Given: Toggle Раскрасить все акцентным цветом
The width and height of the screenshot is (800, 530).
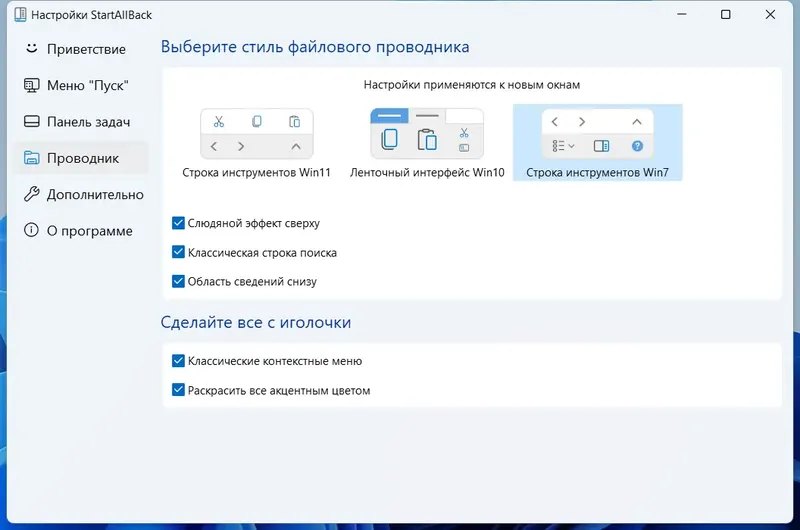Looking at the screenshot, I should [x=178, y=390].
